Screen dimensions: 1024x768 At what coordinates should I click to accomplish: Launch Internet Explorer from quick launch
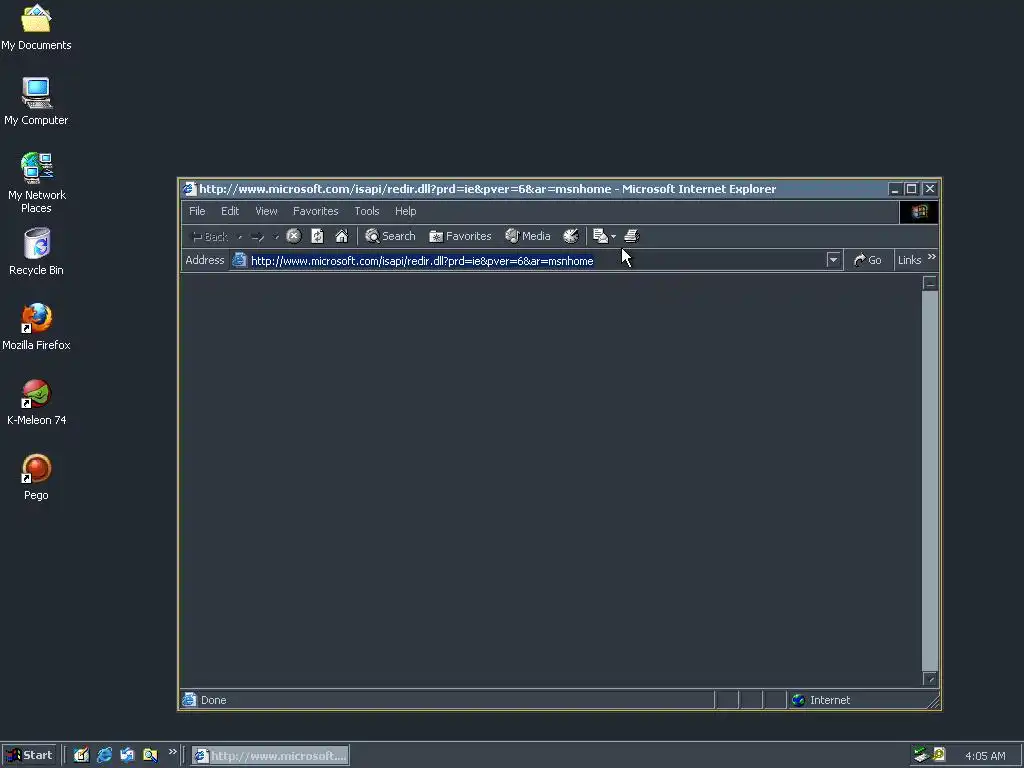(104, 755)
